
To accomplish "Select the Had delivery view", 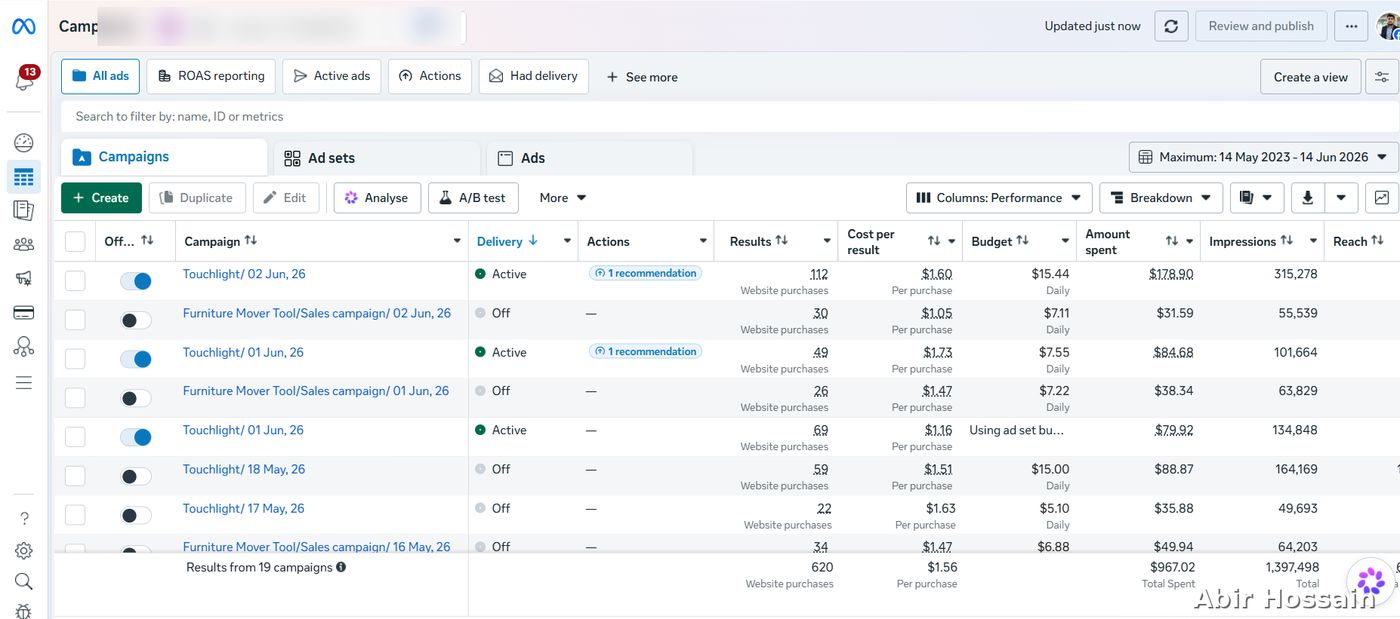I will 534,76.
